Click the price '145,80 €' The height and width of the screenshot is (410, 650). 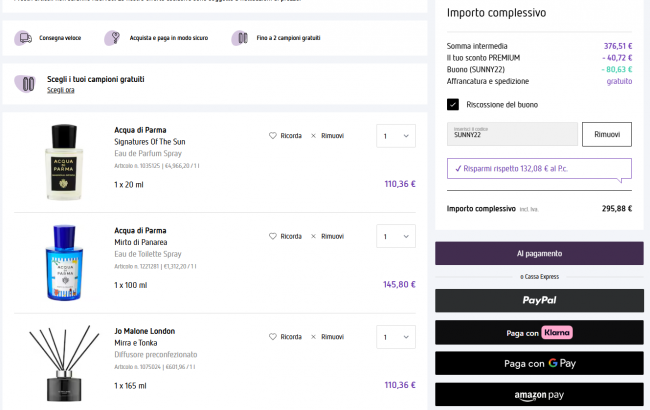[399, 284]
